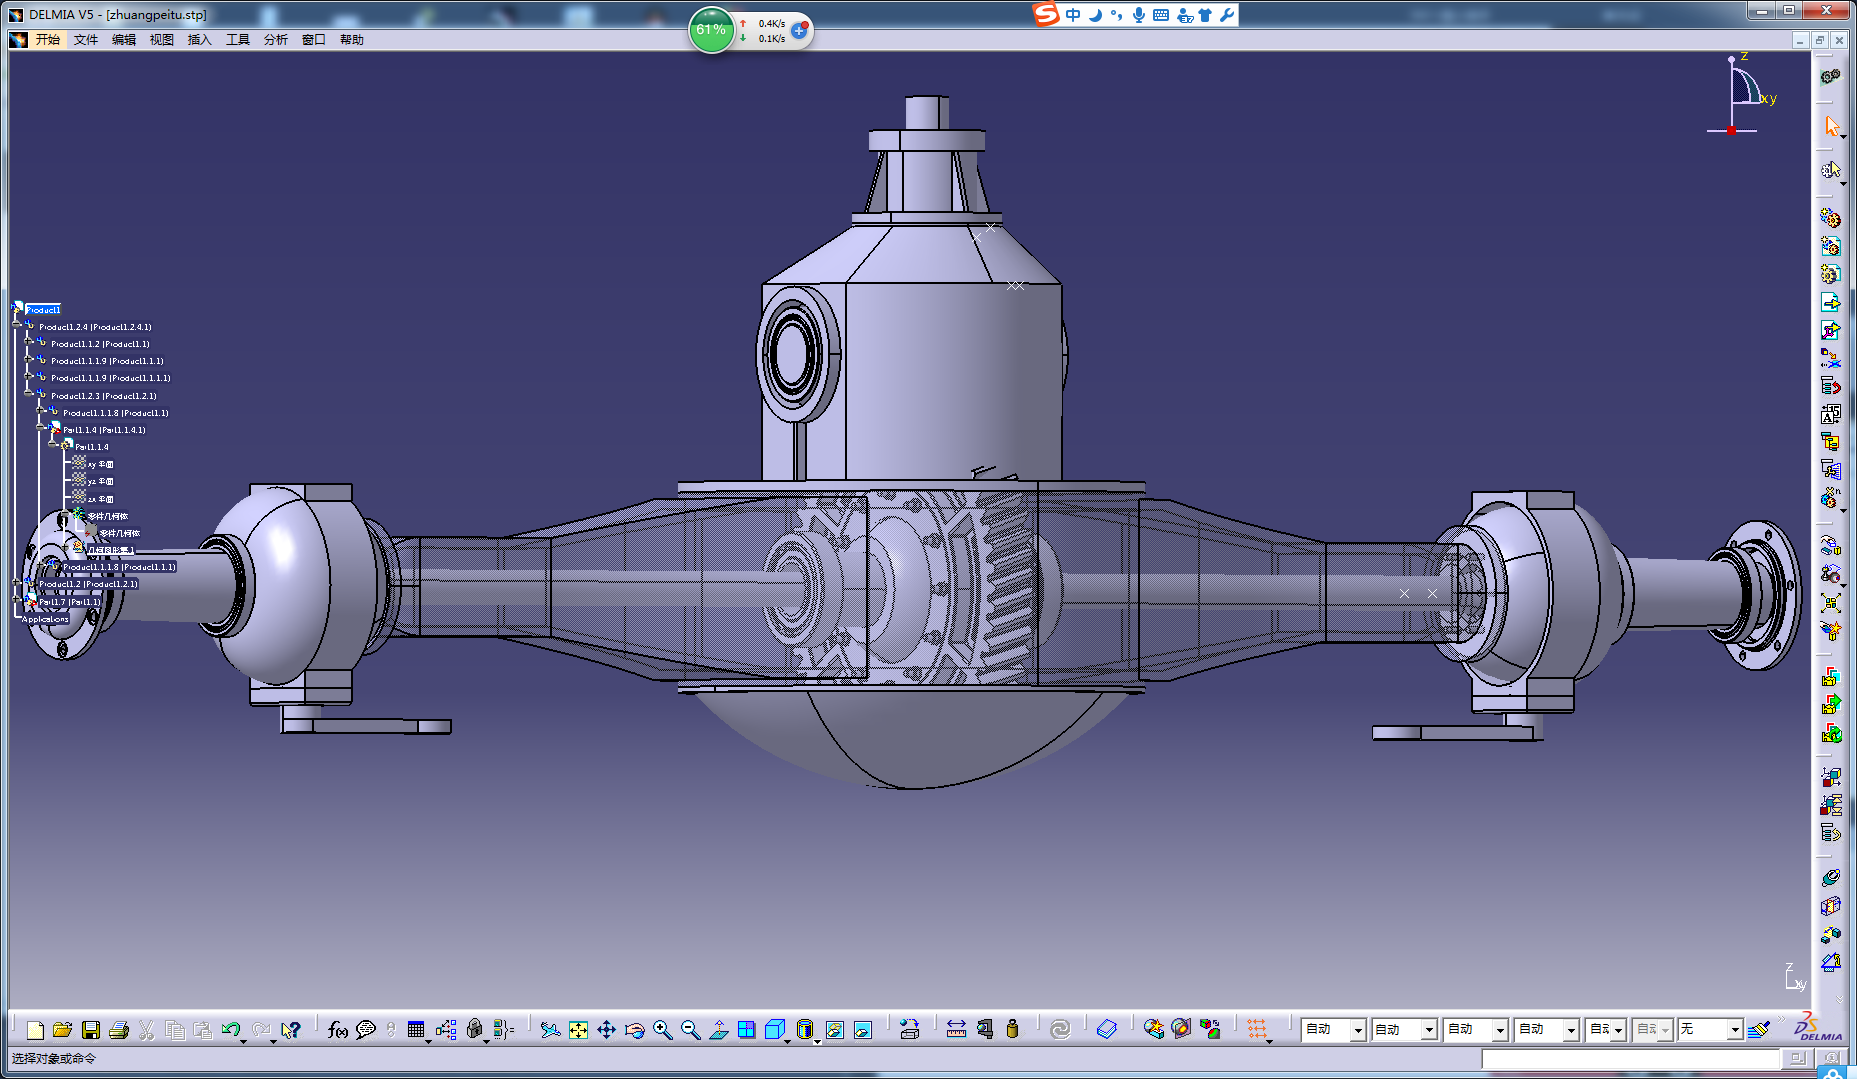Click the blue plus on speed widget
The height and width of the screenshot is (1079, 1857).
799,30
